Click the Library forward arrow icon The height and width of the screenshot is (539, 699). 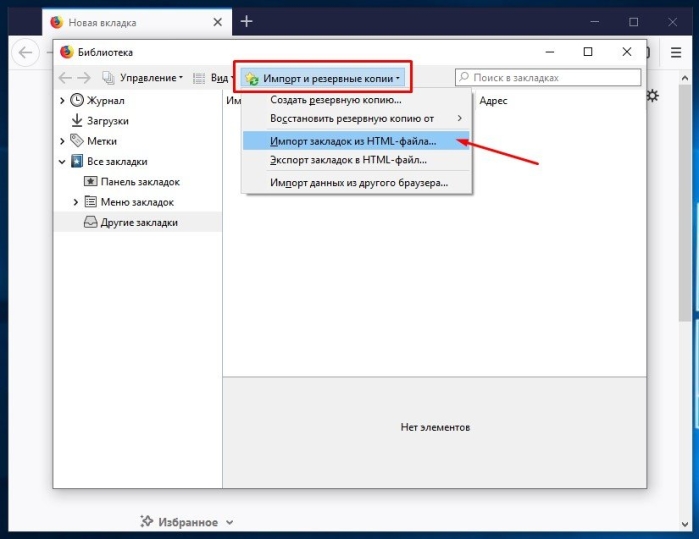(x=84, y=78)
